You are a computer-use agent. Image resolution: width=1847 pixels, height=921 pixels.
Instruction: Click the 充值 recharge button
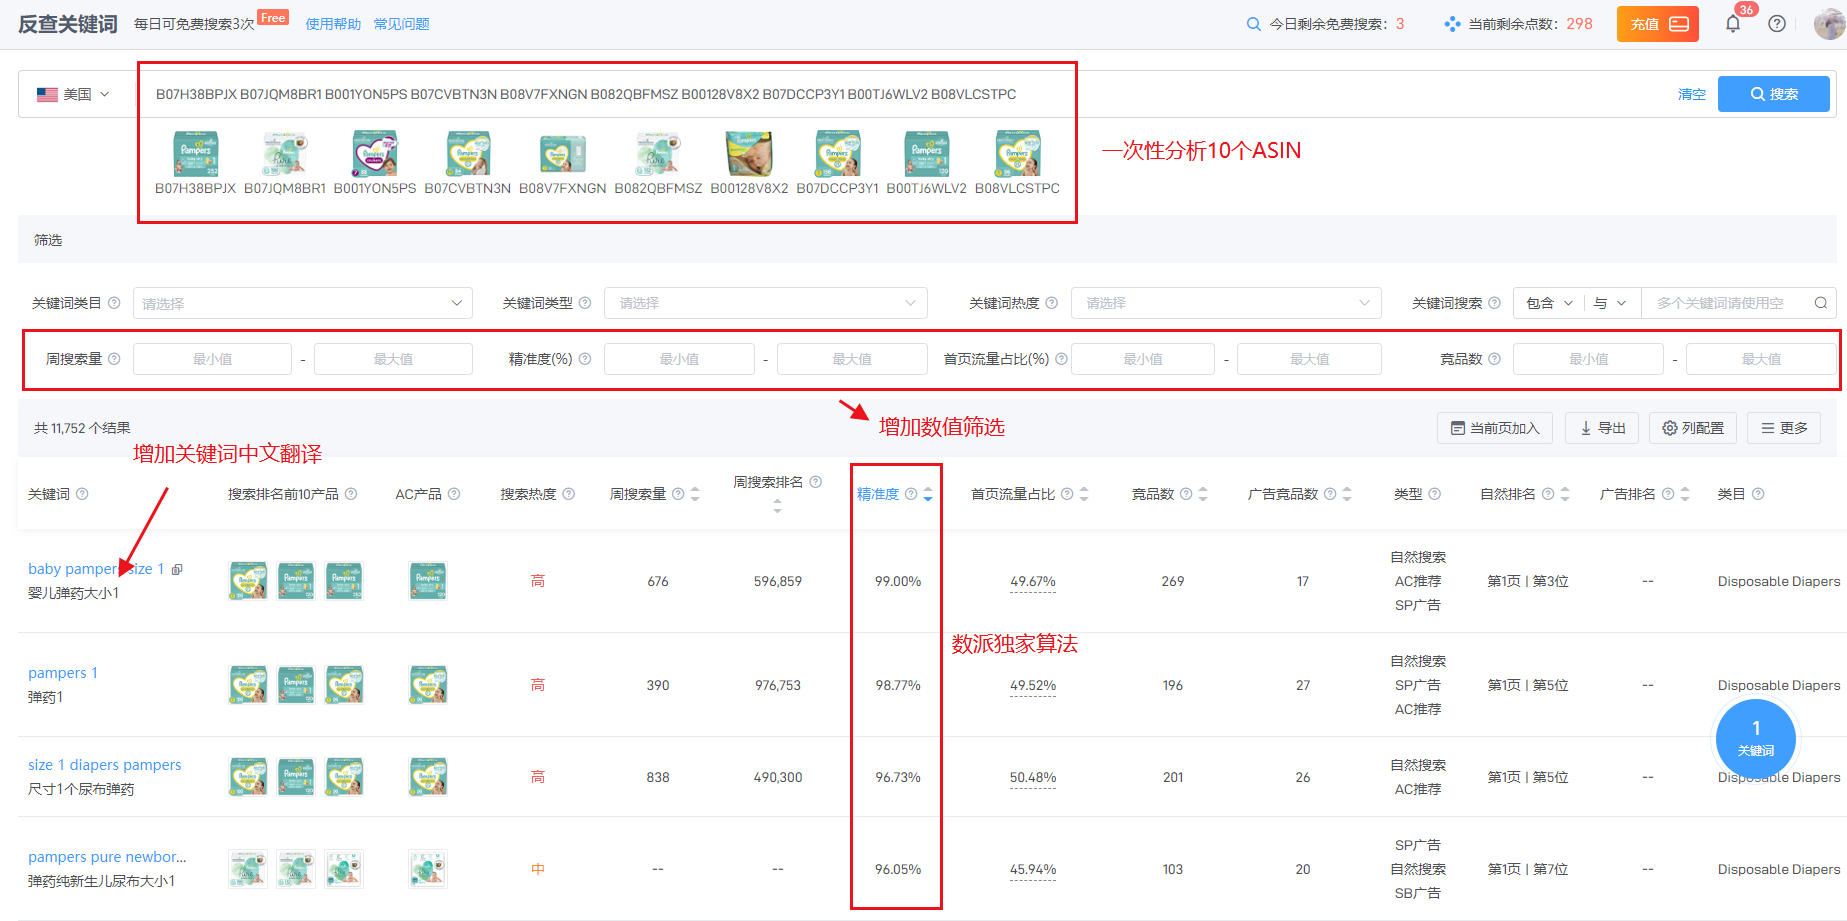pyautogui.click(x=1657, y=24)
